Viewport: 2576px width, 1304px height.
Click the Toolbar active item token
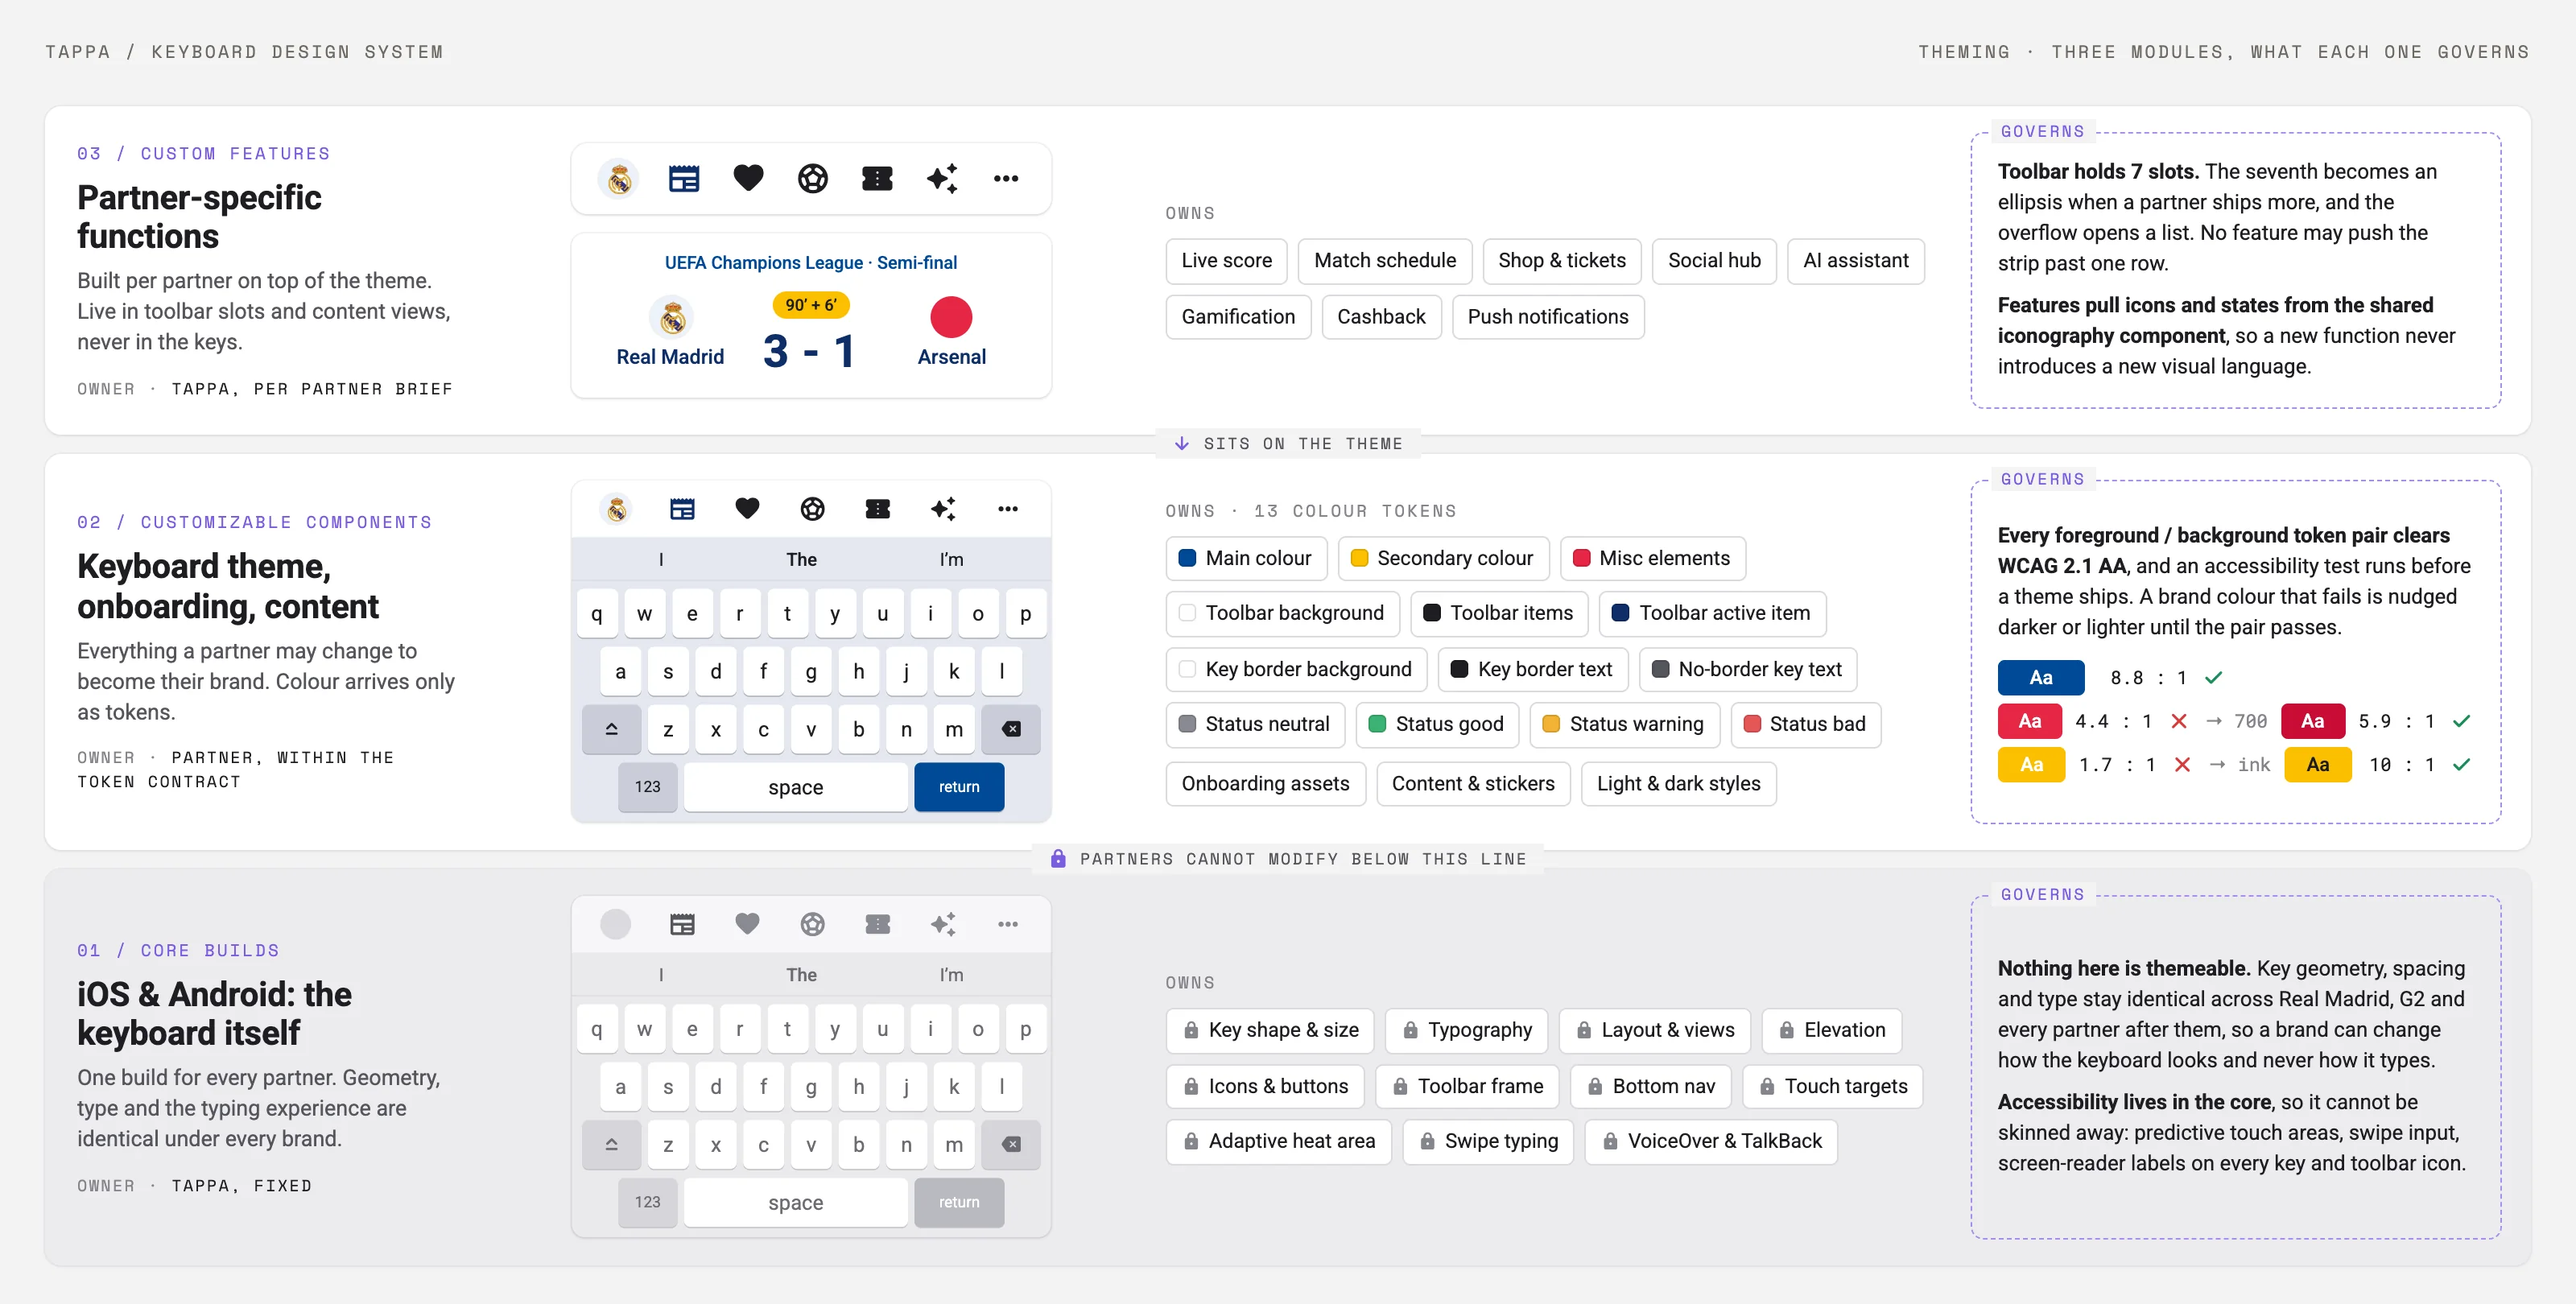point(1712,614)
